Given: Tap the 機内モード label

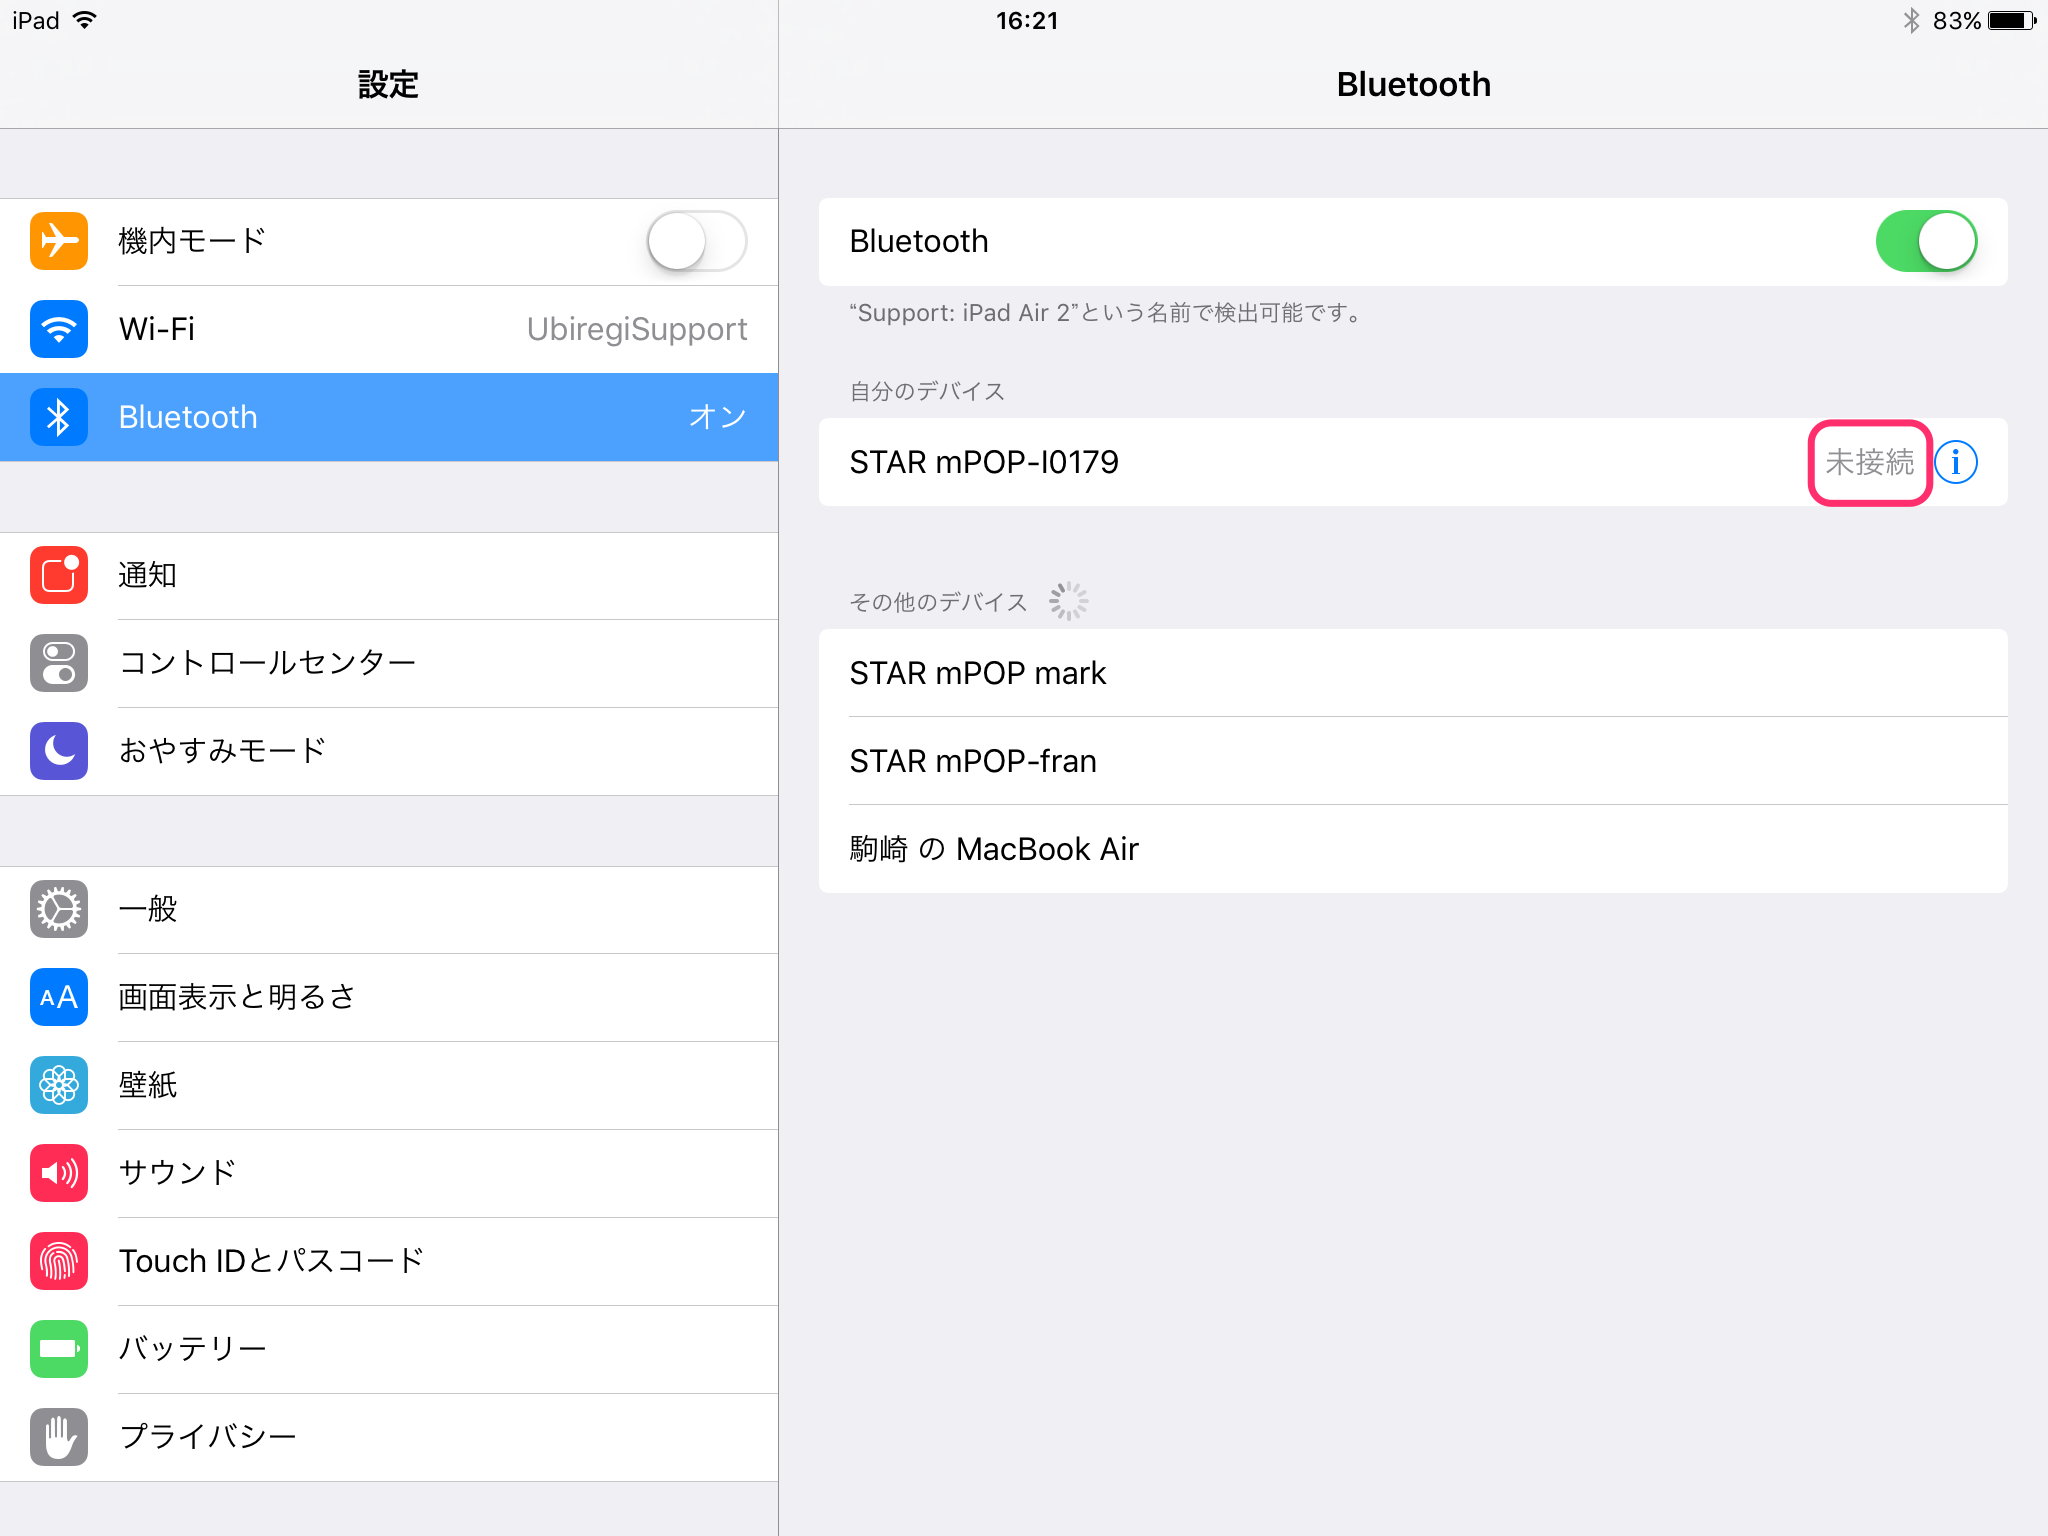Looking at the screenshot, I should 192,241.
